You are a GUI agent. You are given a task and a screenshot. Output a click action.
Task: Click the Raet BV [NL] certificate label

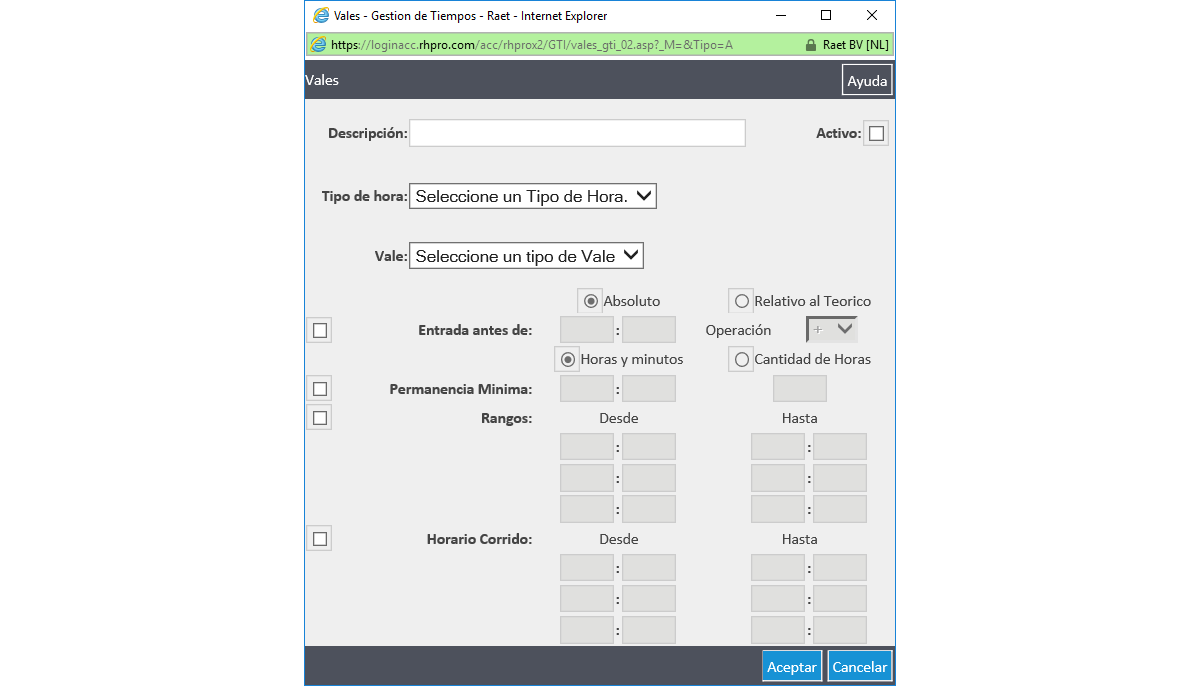855,45
